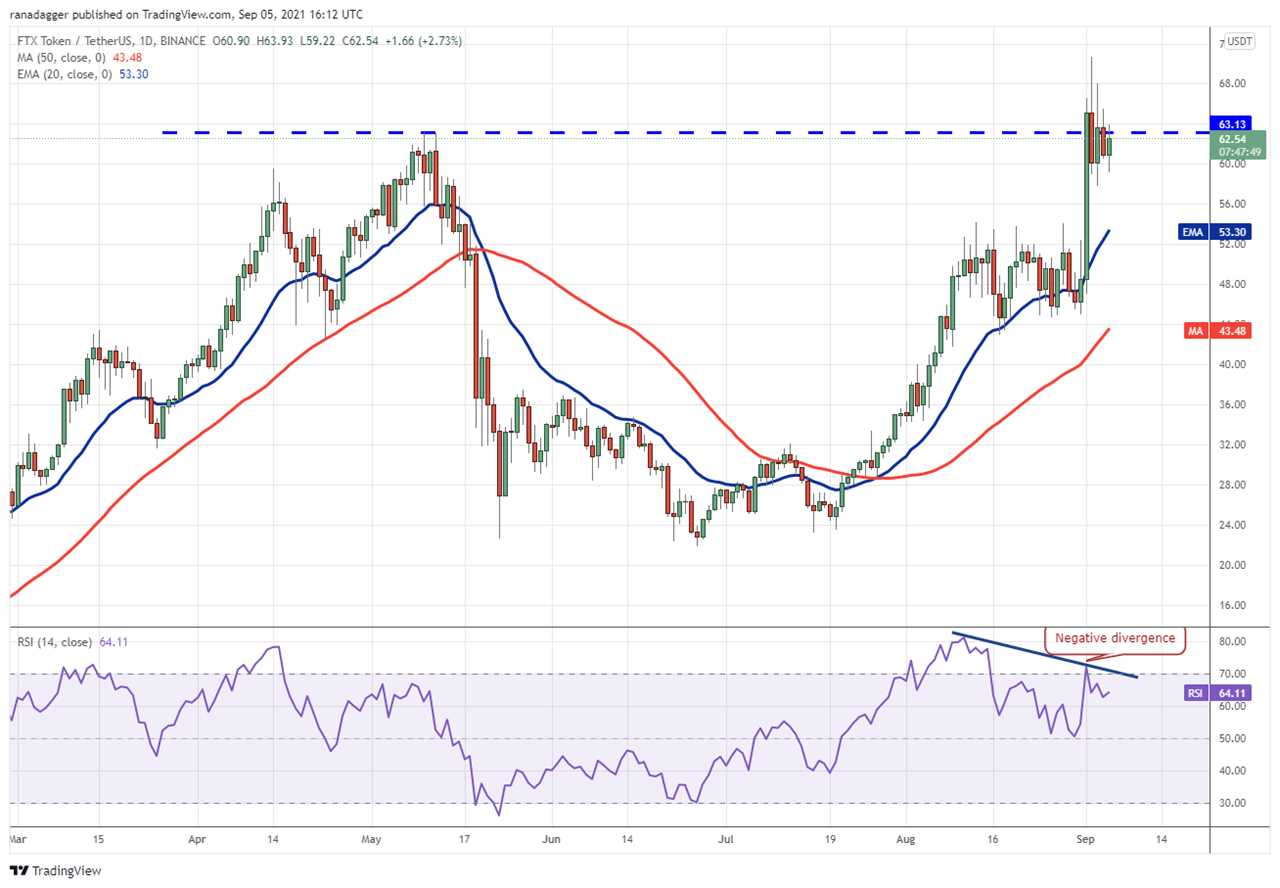Screen dimensions: 1280x888
Task: Click the Aug date label on time axis
Action: [908, 837]
